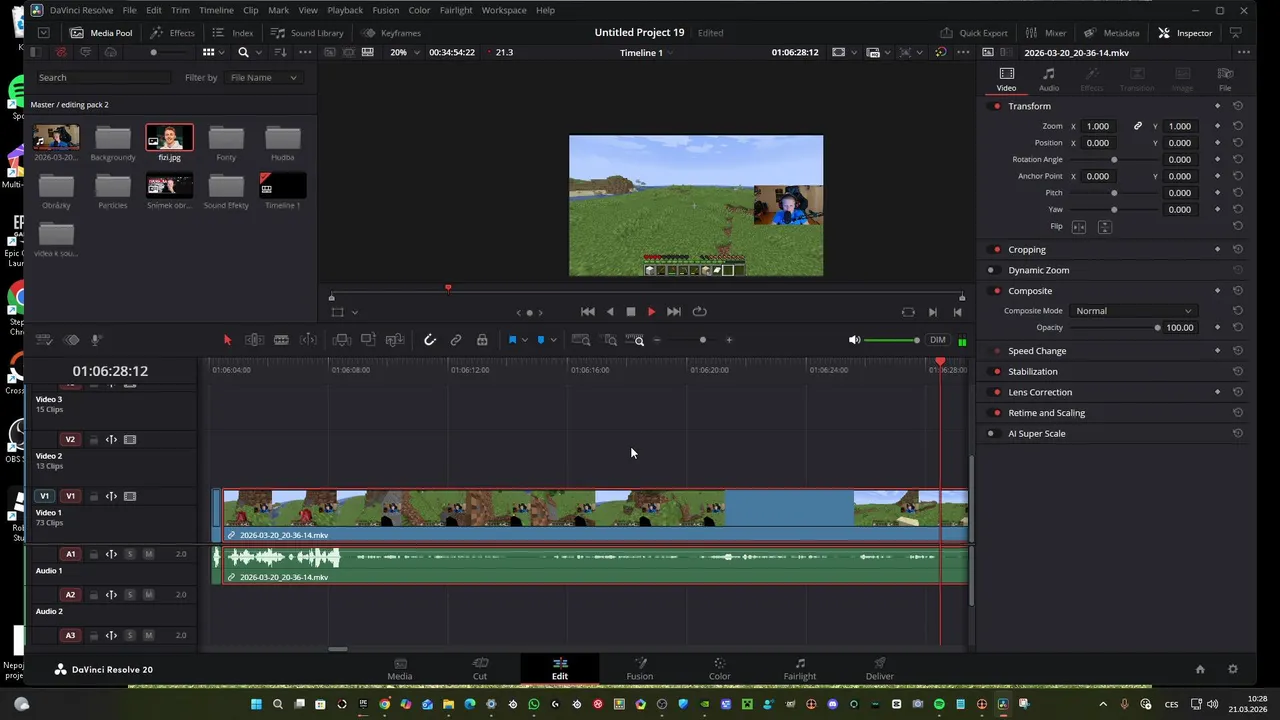1280x720 pixels.
Task: Start playback with the play button
Action: (651, 312)
